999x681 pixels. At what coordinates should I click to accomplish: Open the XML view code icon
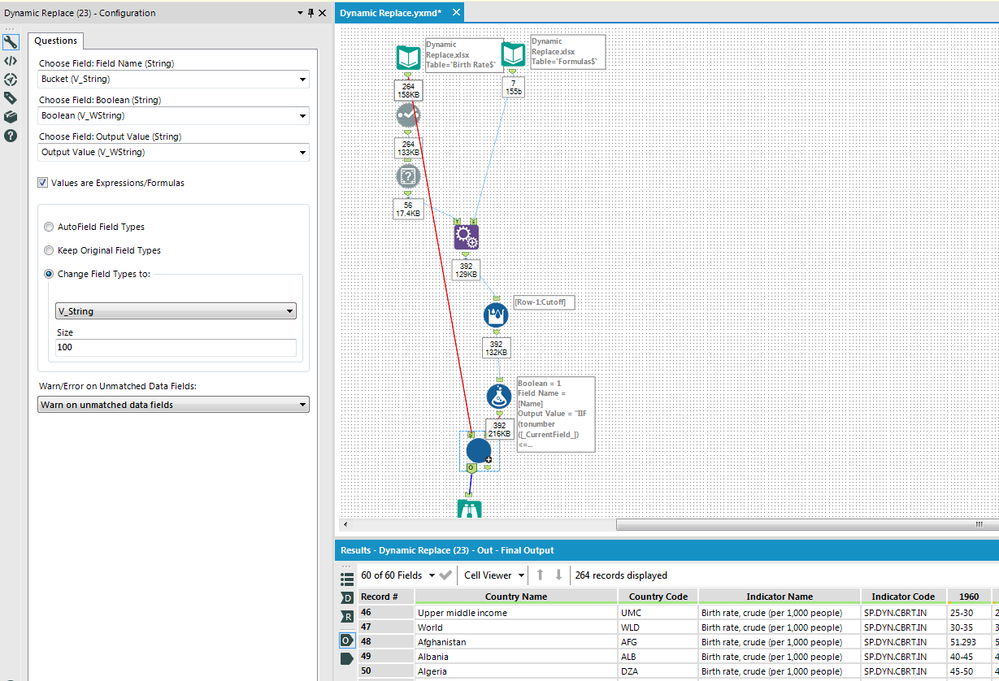tap(10, 61)
